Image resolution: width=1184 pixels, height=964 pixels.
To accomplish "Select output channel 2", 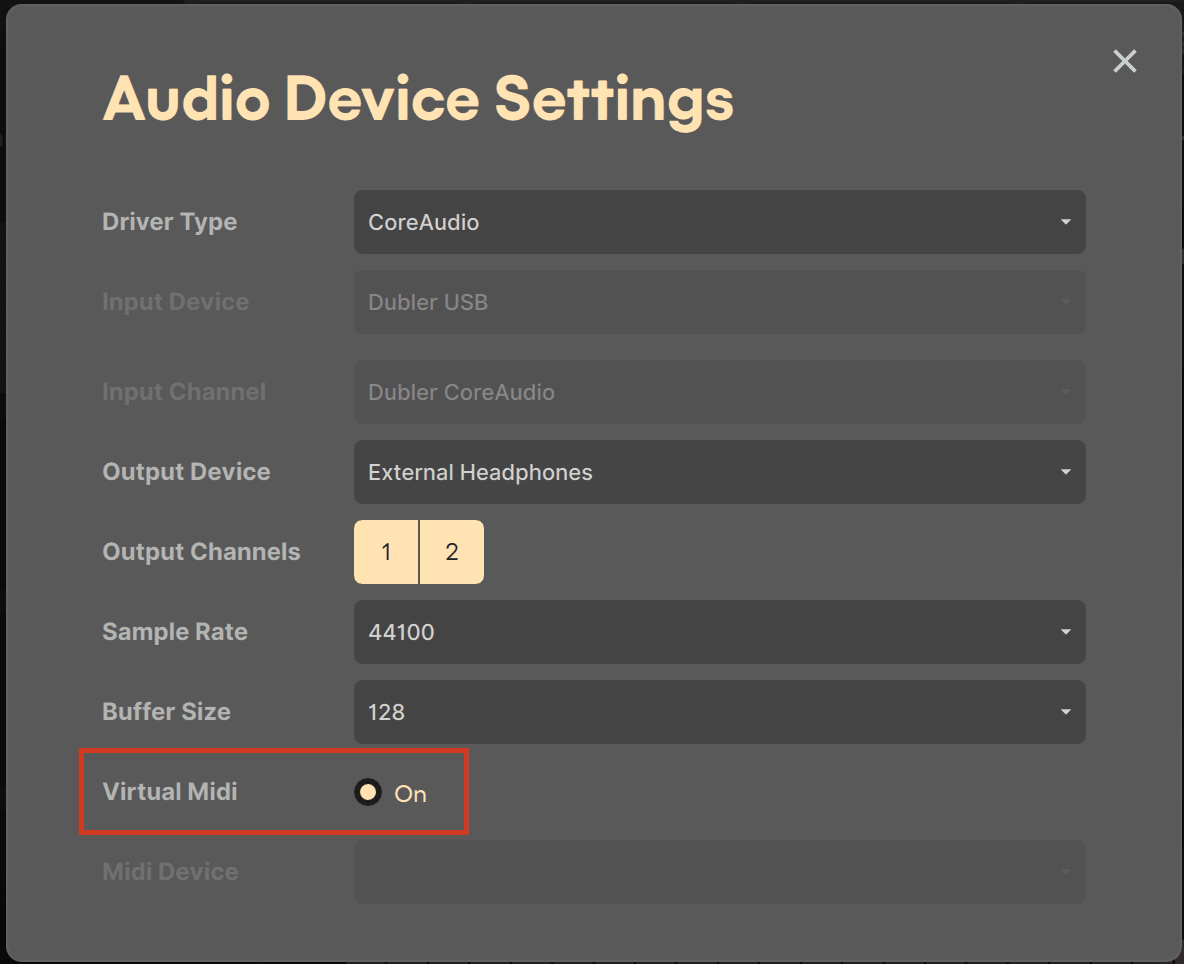I will [x=451, y=551].
